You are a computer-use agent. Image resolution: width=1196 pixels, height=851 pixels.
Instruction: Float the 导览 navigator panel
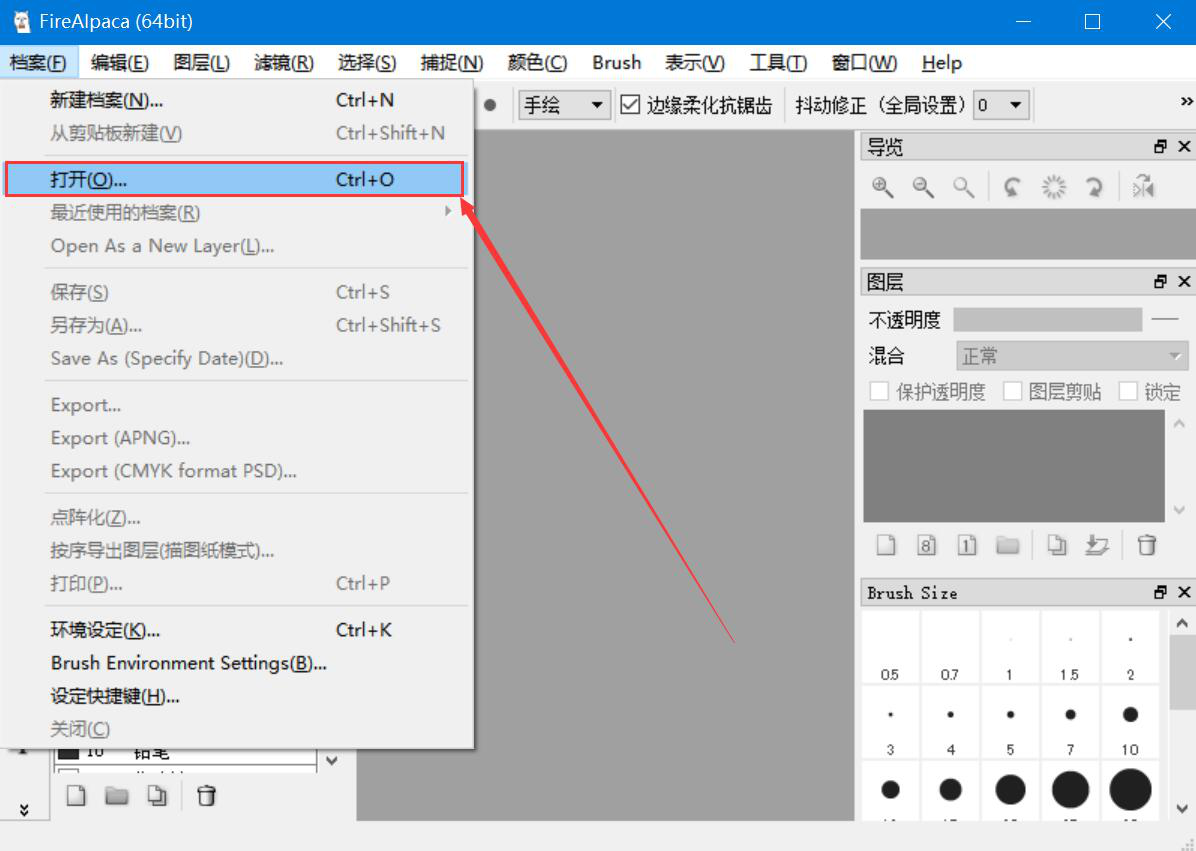[1160, 146]
